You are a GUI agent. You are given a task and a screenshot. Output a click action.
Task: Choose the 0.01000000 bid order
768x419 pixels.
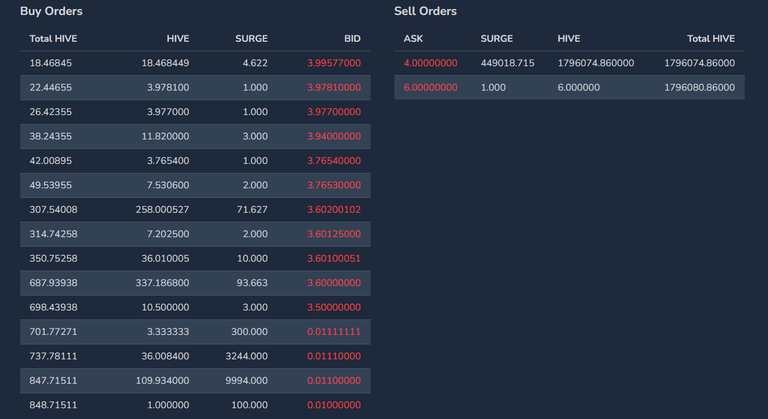click(195, 405)
